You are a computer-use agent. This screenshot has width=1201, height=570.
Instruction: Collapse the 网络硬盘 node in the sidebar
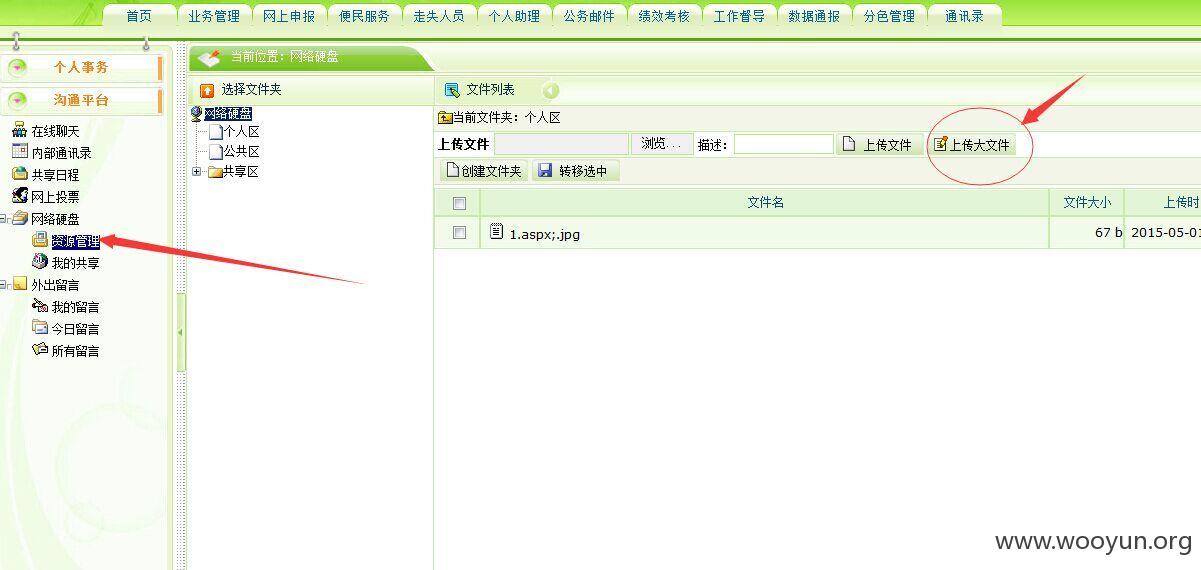[x=5, y=219]
